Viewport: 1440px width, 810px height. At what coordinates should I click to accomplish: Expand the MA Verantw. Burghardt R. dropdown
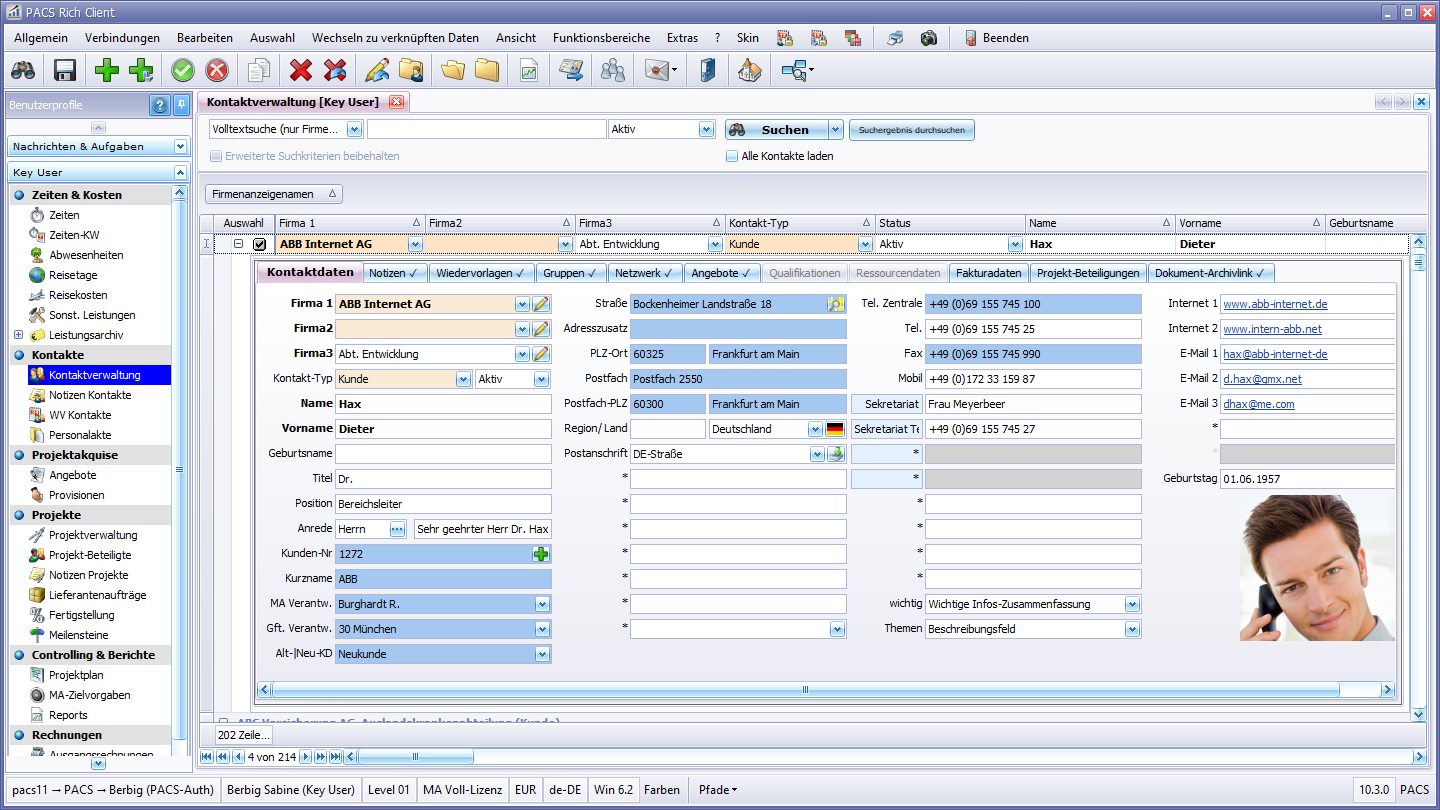pos(542,604)
